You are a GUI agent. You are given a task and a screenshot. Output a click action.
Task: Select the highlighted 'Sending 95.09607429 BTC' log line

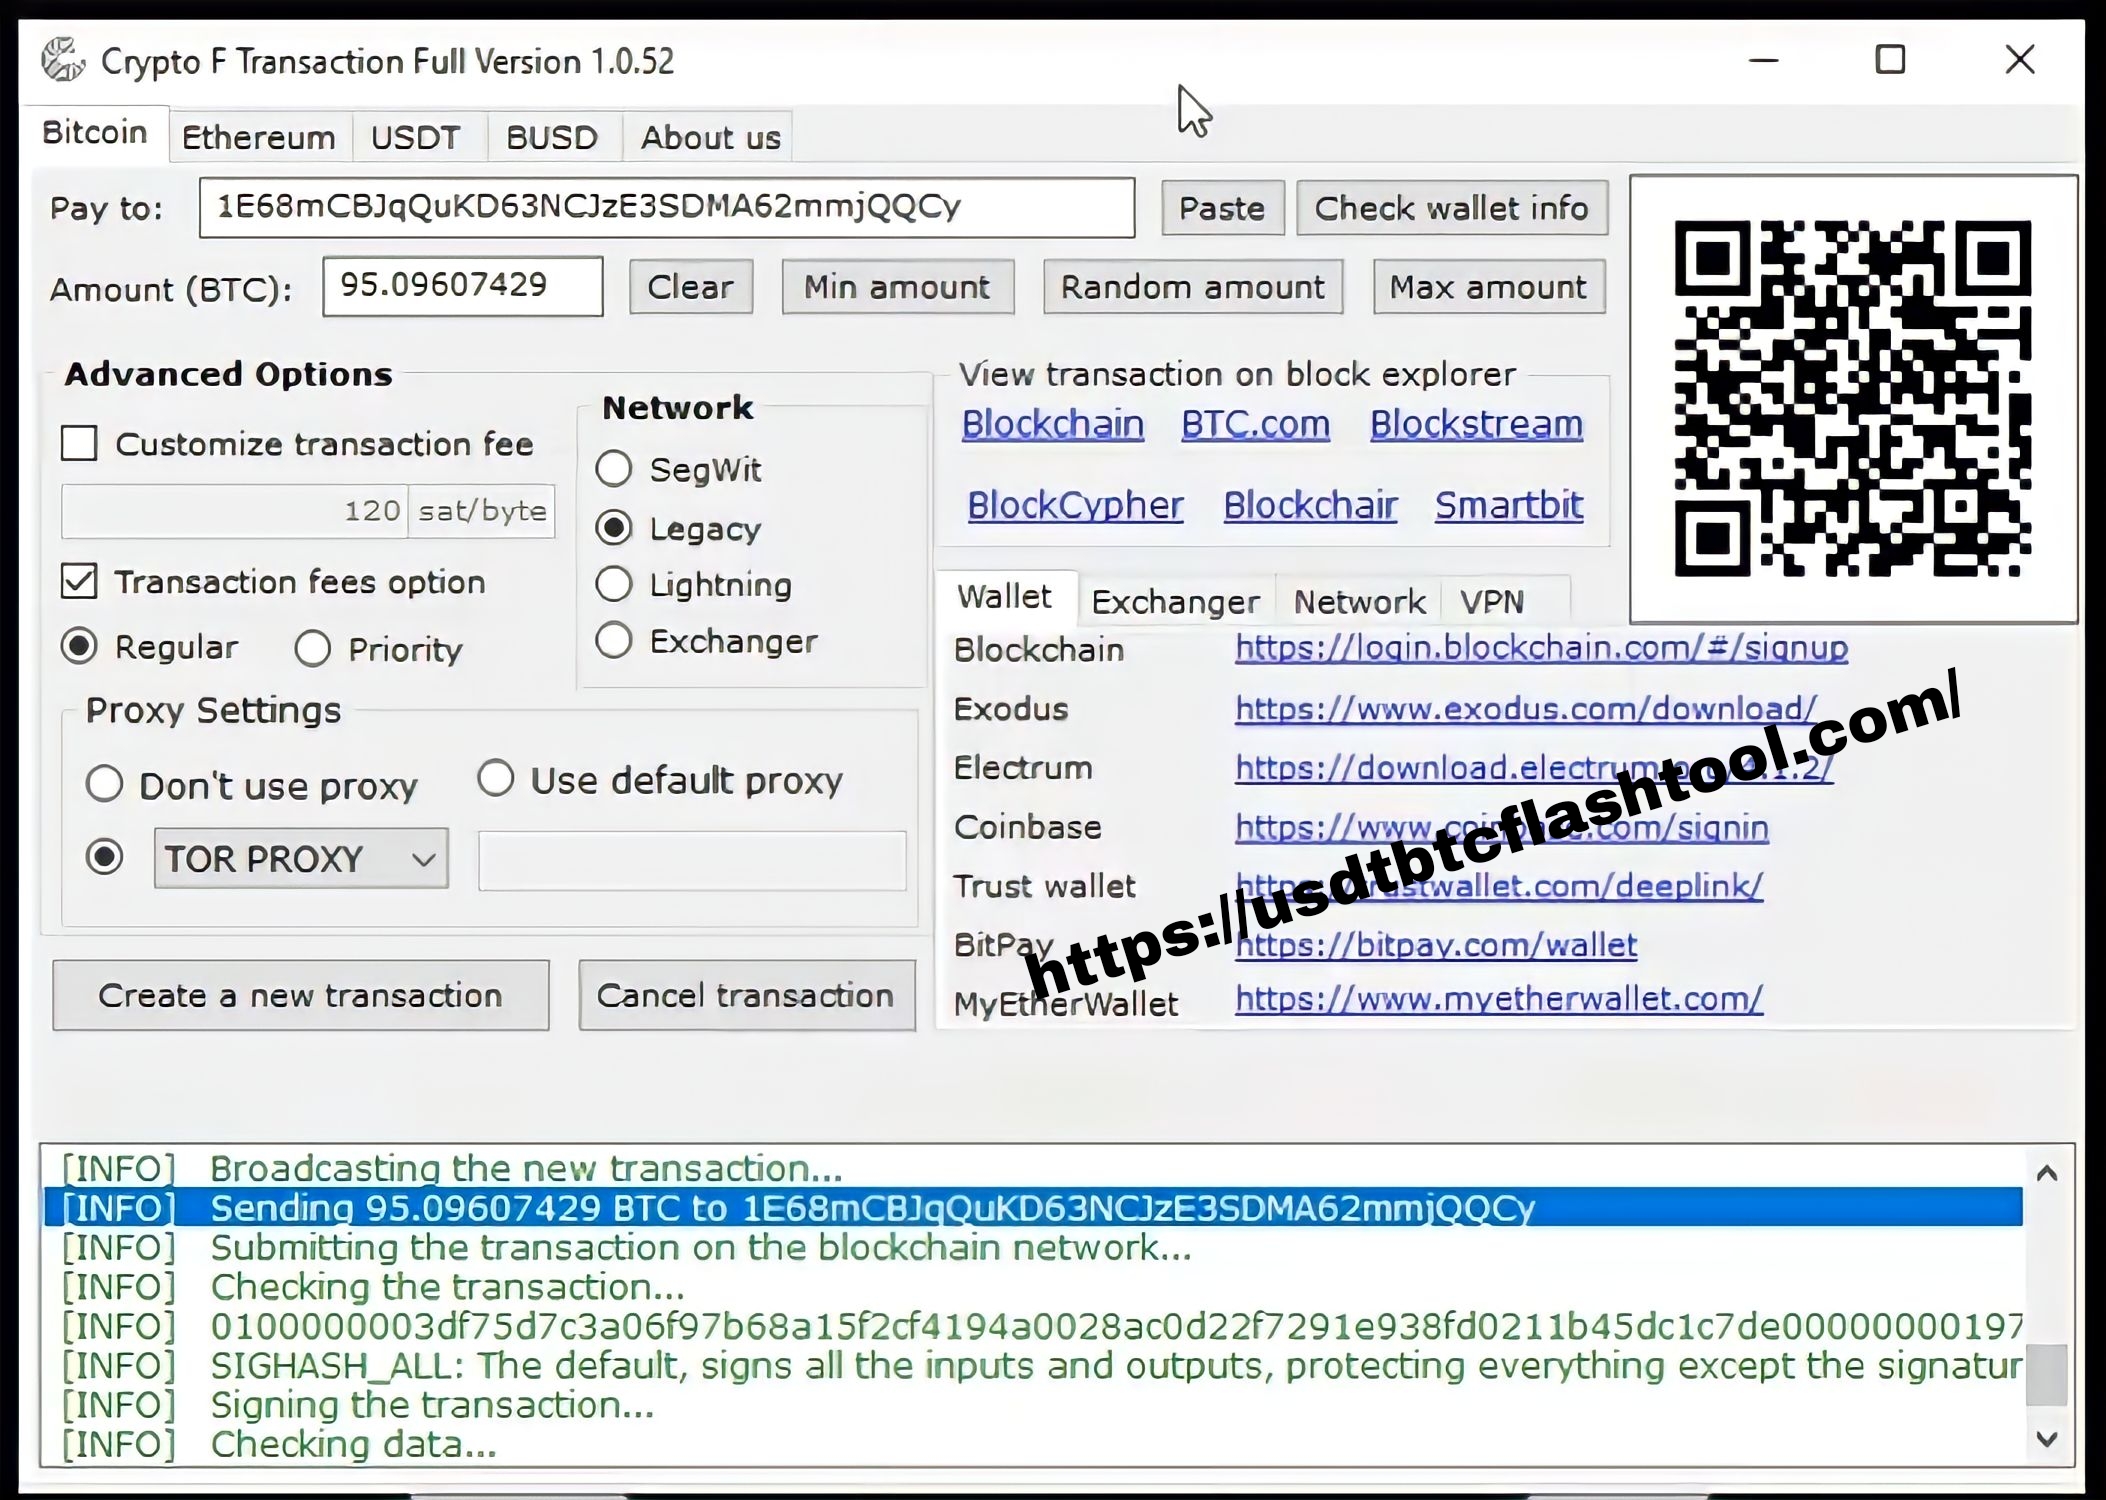[1033, 1208]
